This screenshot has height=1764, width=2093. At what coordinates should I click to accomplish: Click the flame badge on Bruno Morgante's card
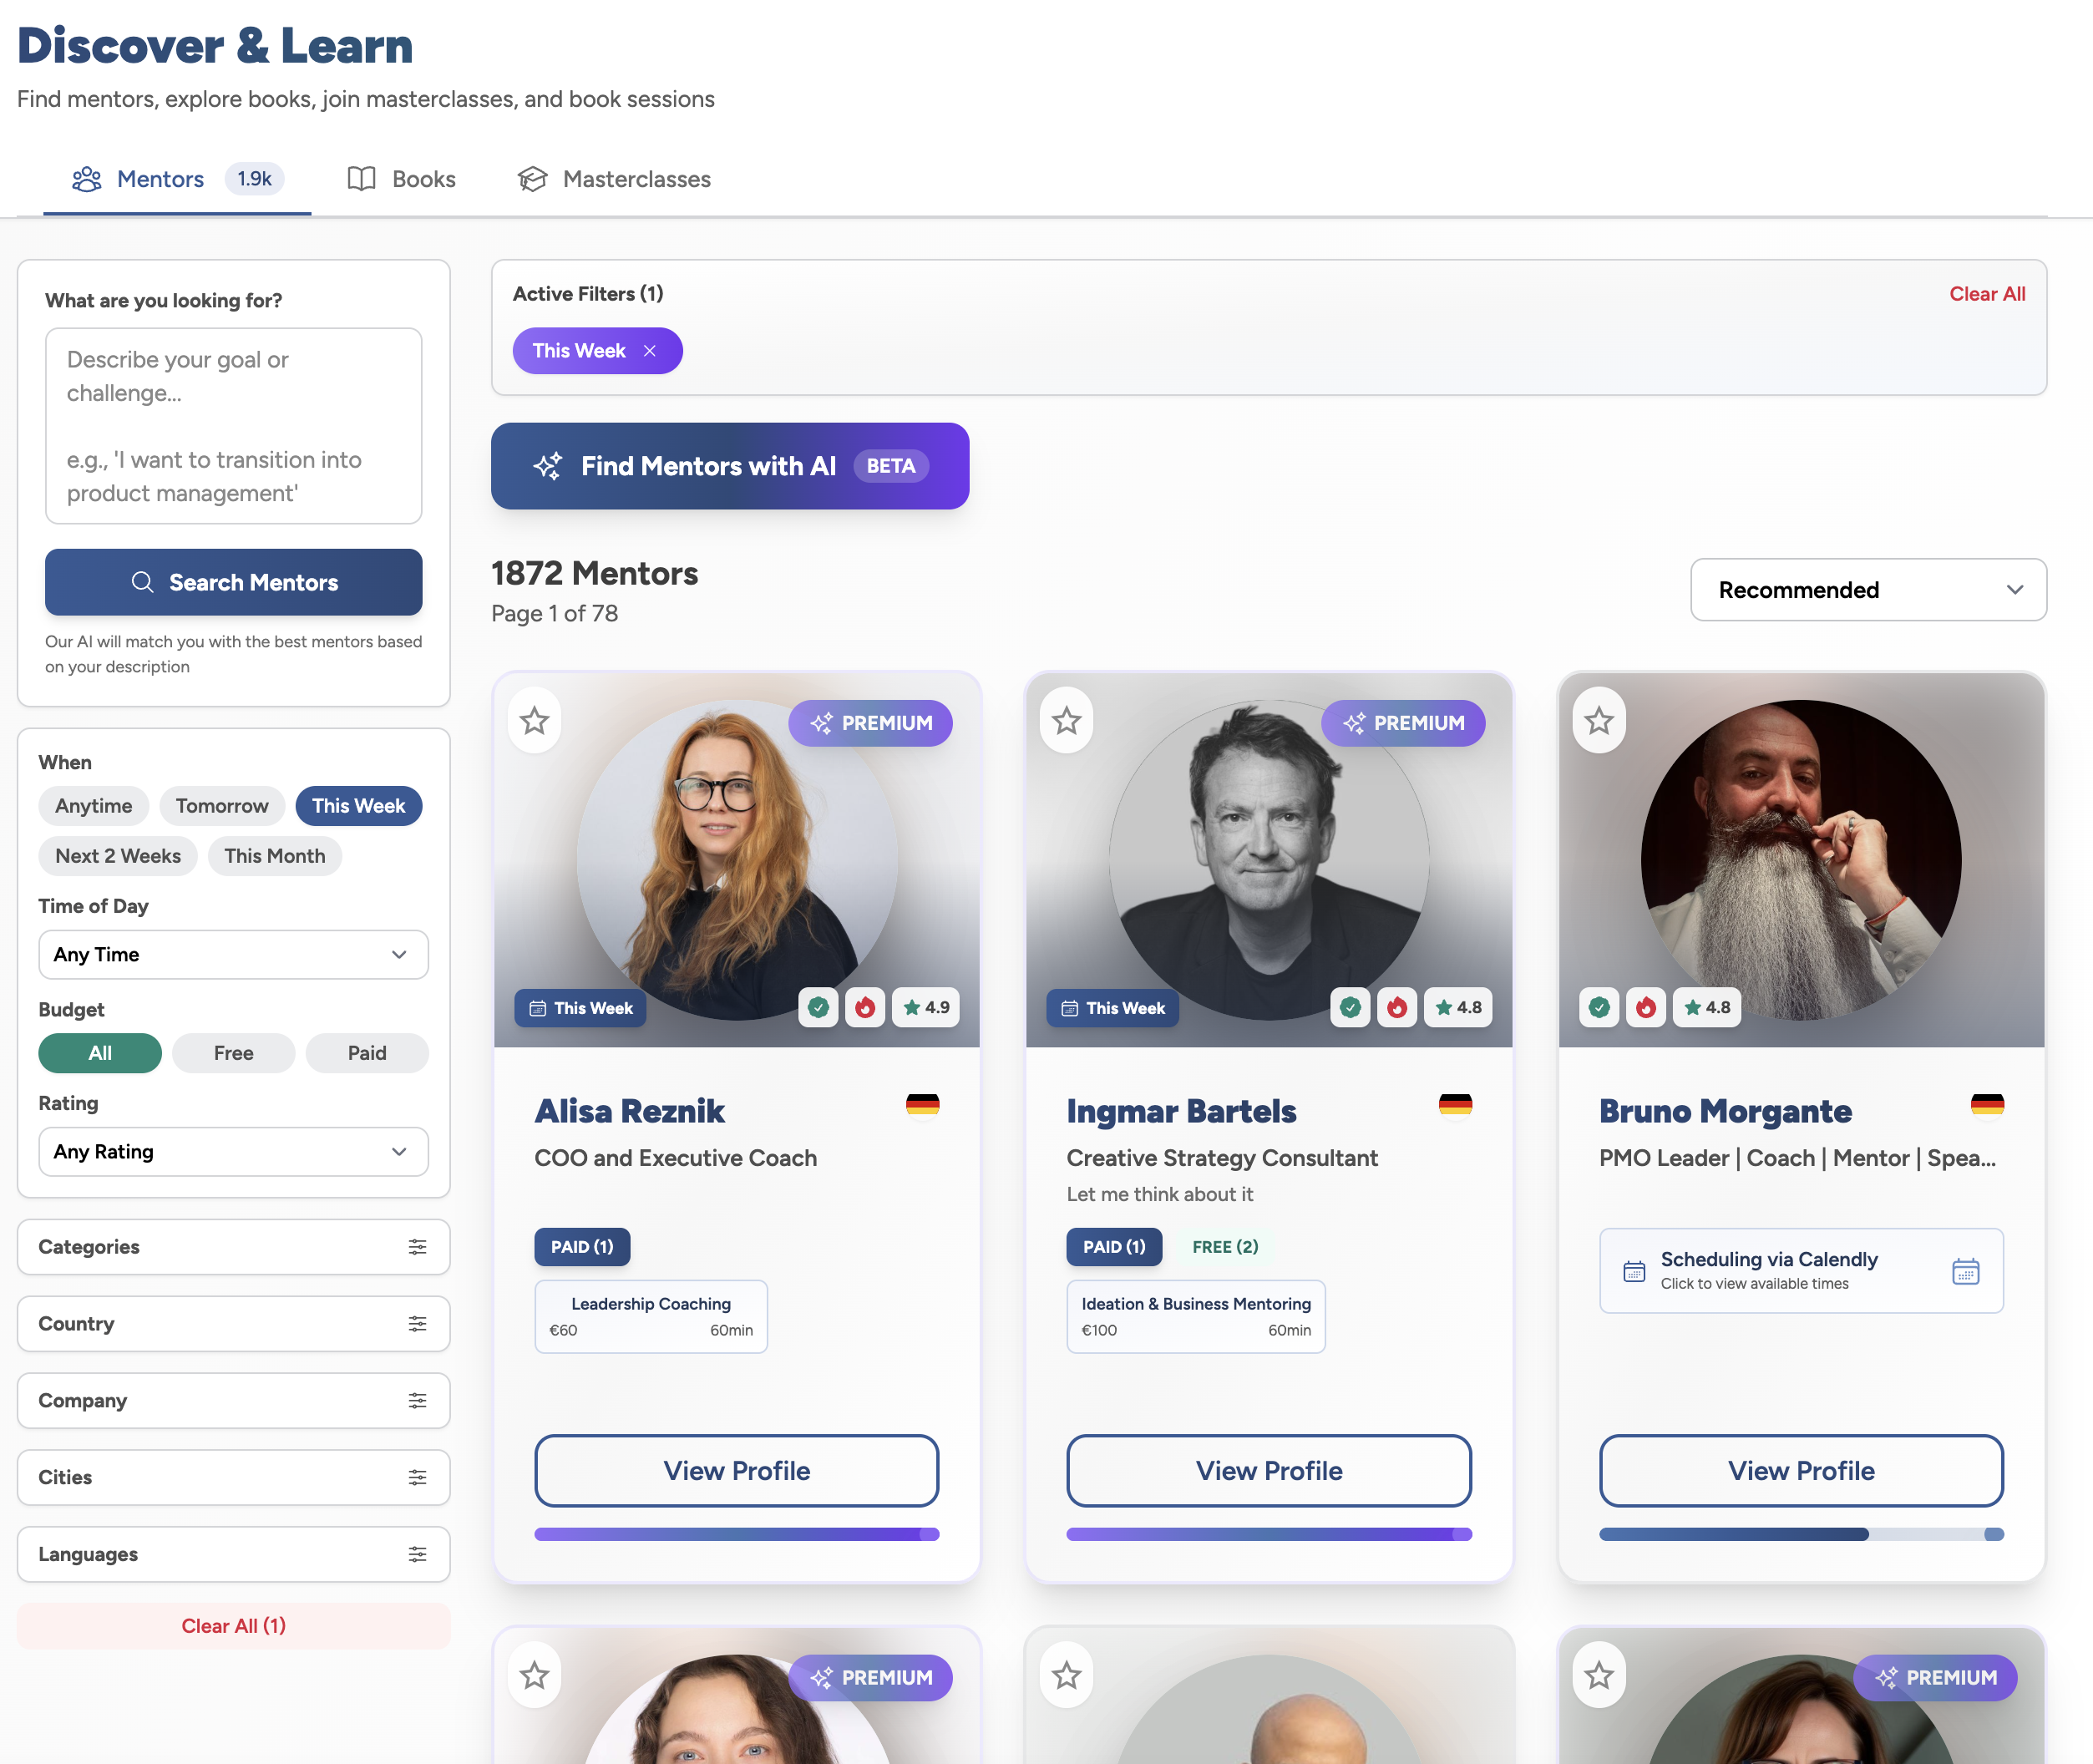coord(1646,1007)
